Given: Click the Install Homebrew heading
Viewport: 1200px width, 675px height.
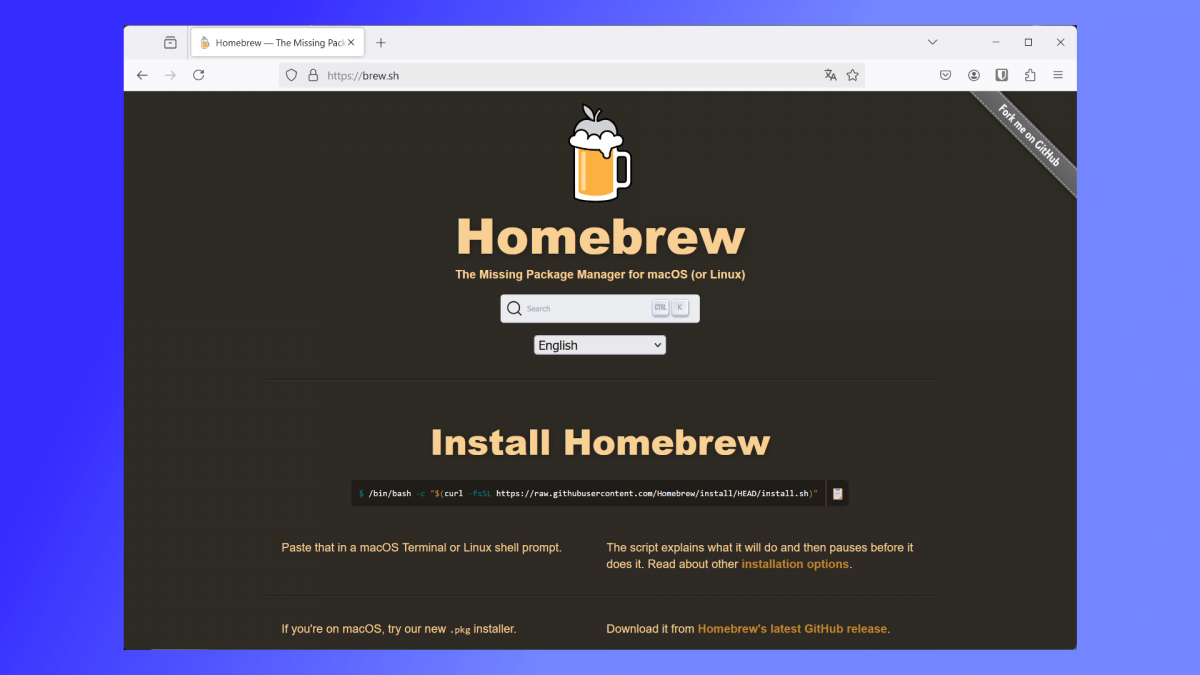Looking at the screenshot, I should coord(600,442).
